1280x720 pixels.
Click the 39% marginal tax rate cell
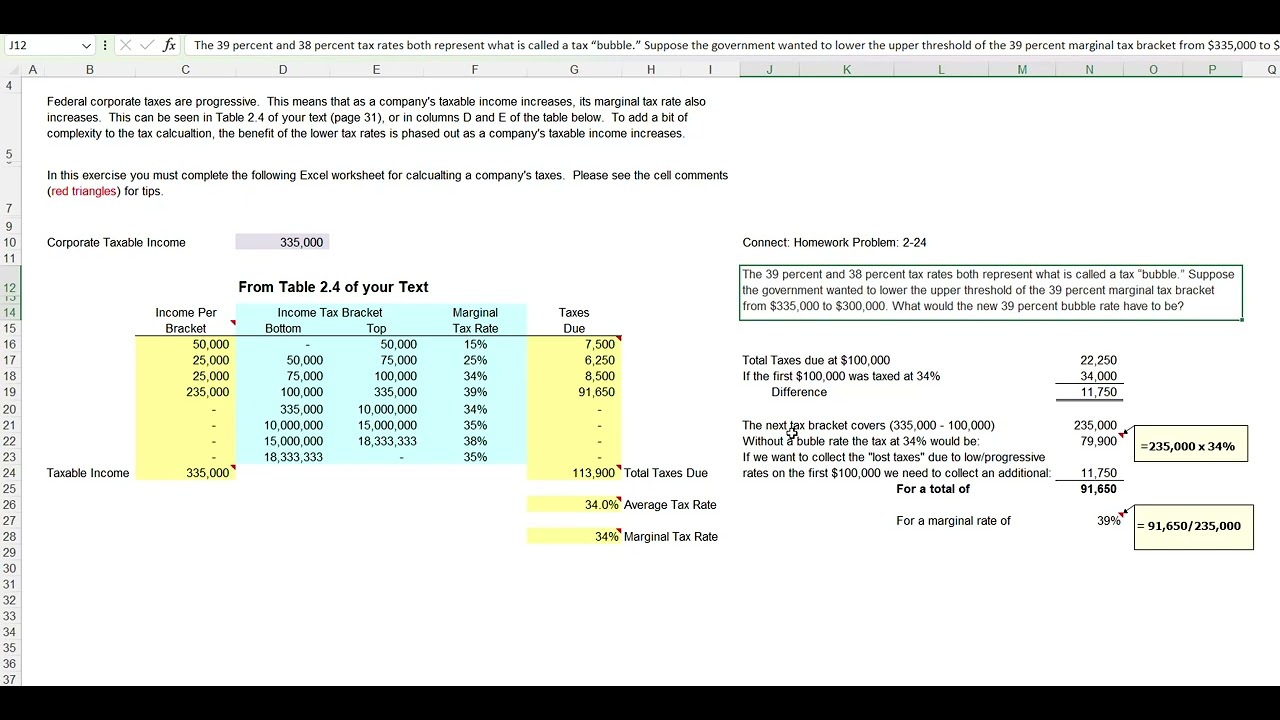[x=475, y=392]
